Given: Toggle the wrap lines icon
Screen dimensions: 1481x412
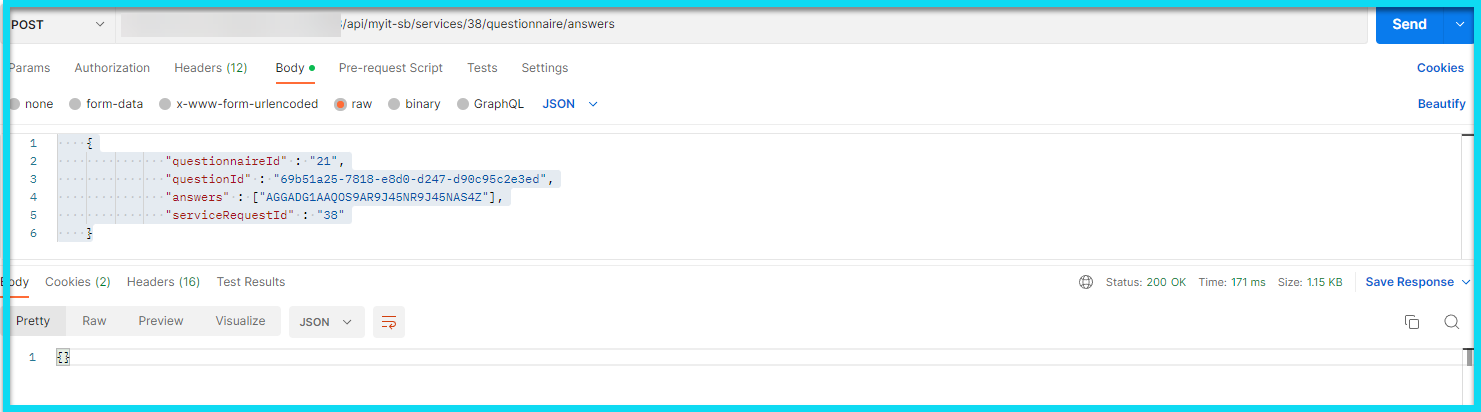Looking at the screenshot, I should 389,322.
